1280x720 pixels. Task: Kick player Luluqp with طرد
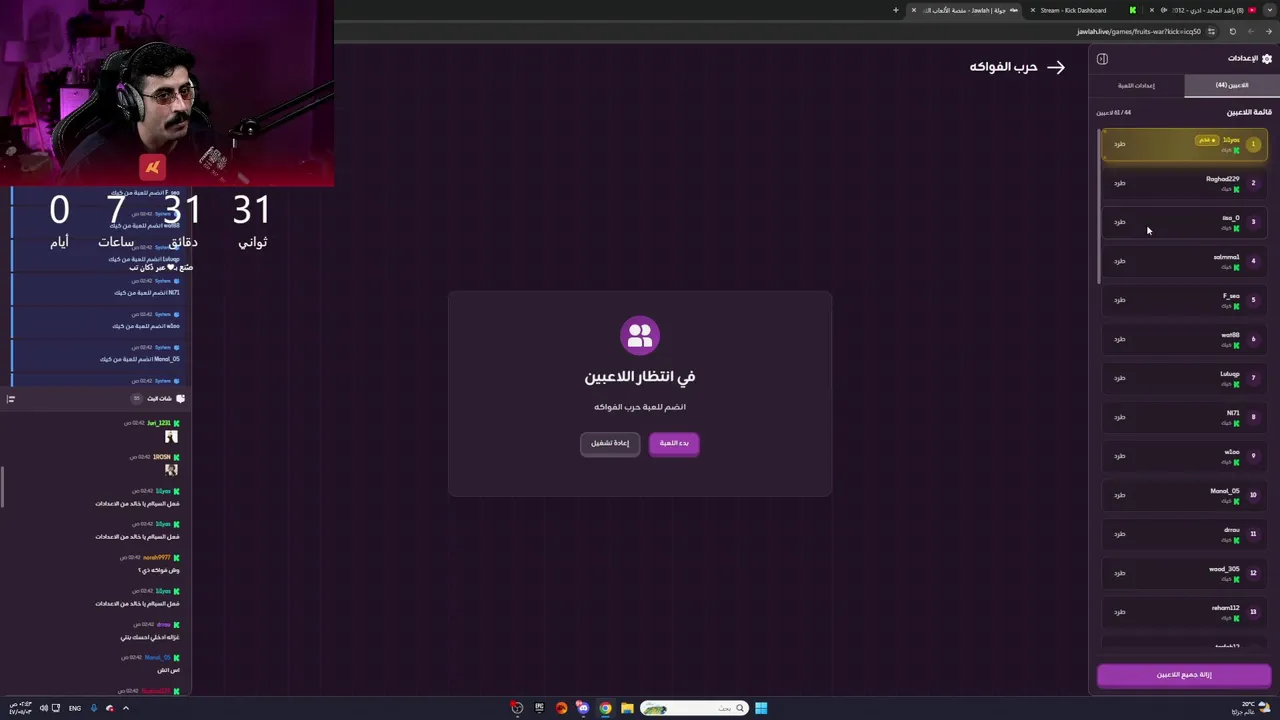[x=1120, y=378]
